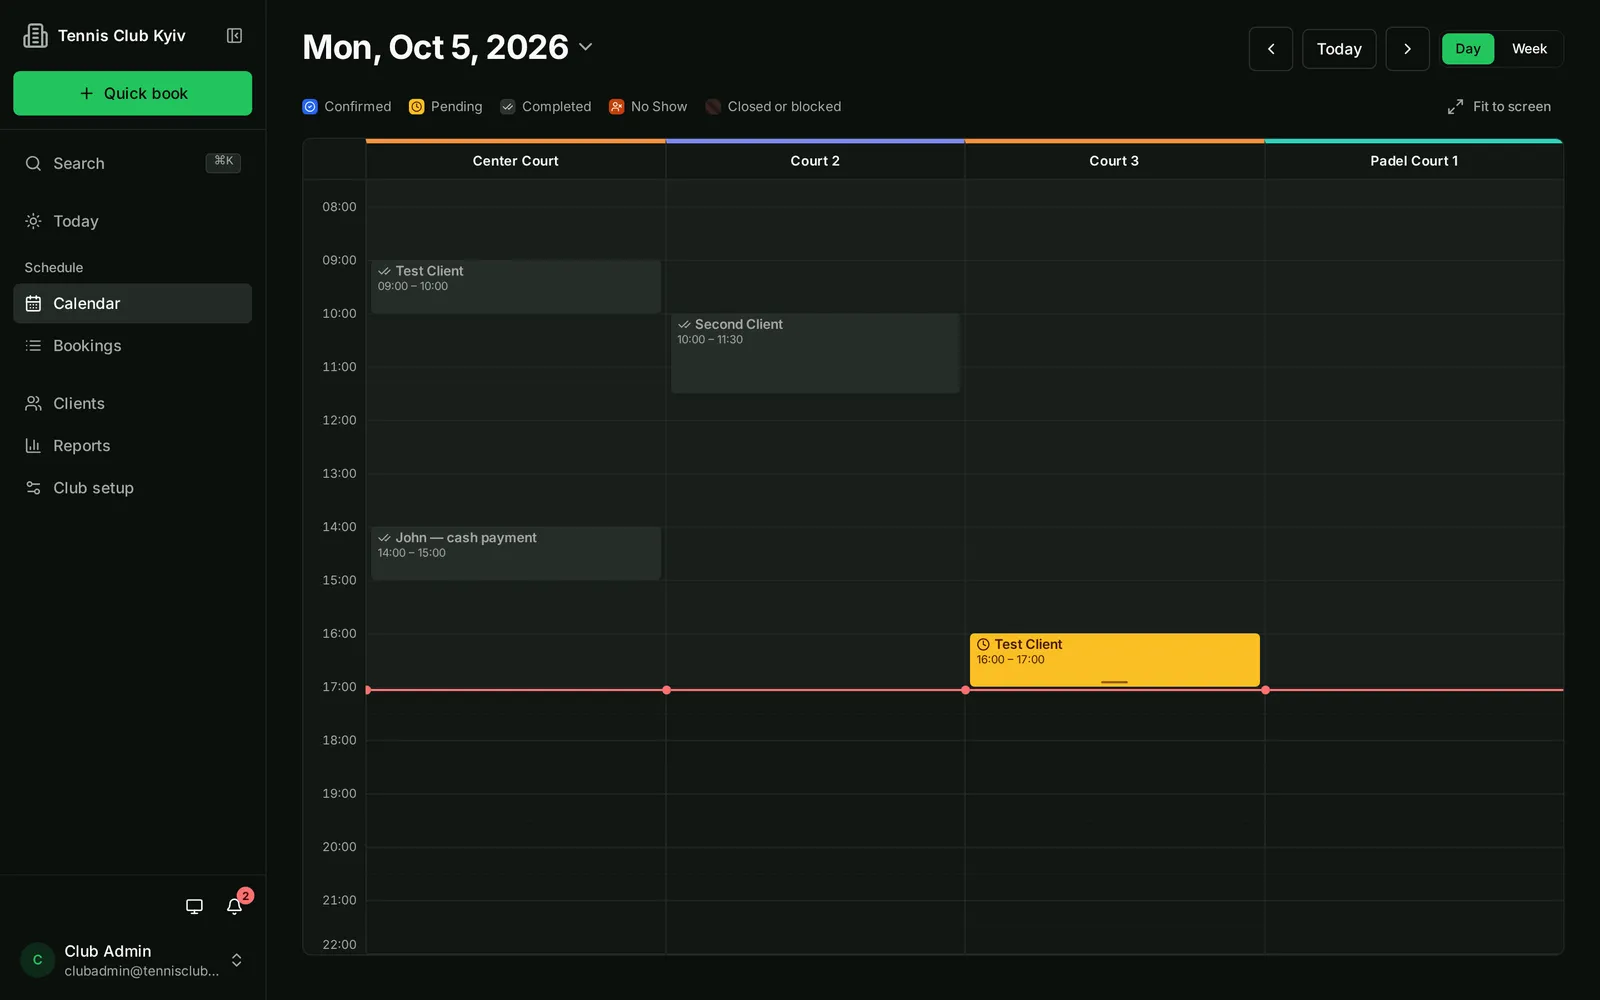Screen dimensions: 1600x1000
Task: Click the Confirmed legend icon
Action: pos(310,107)
